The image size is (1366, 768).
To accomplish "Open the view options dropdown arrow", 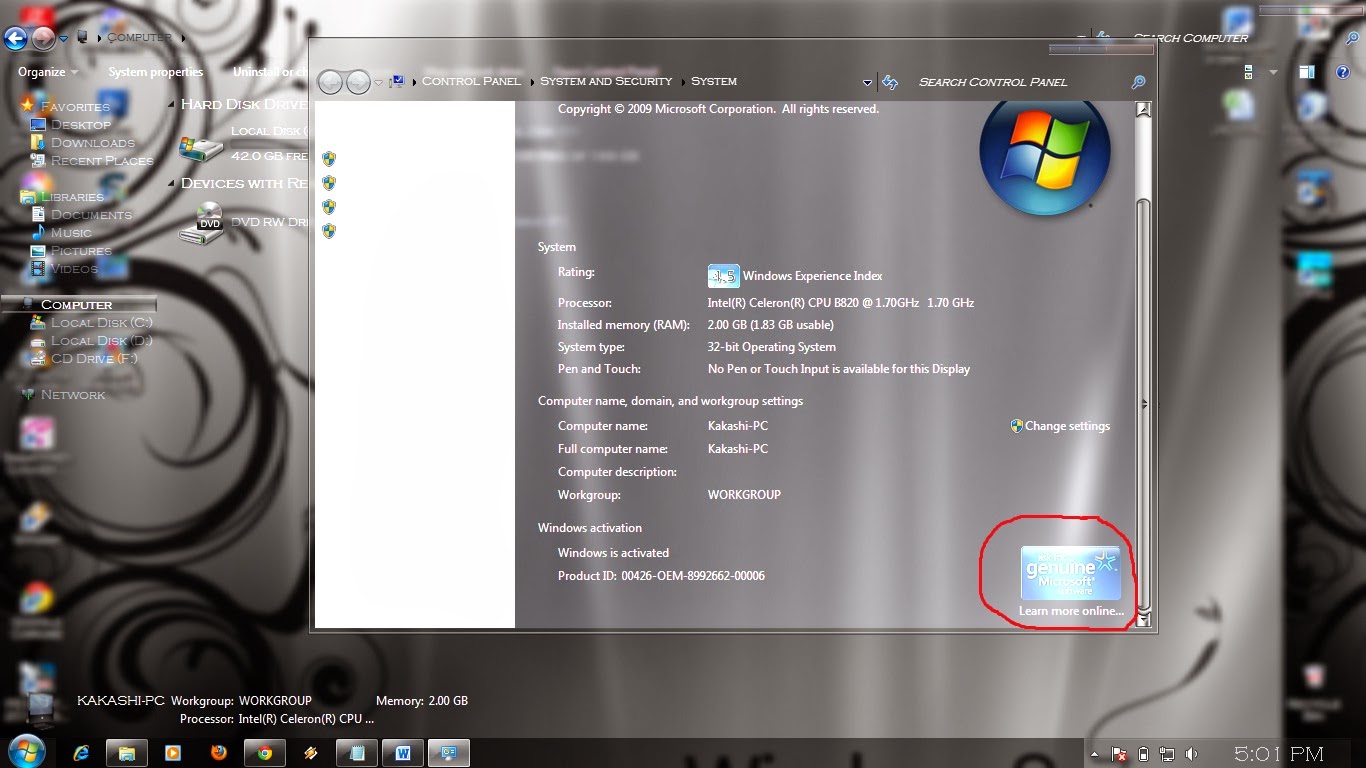I will [x=1273, y=72].
